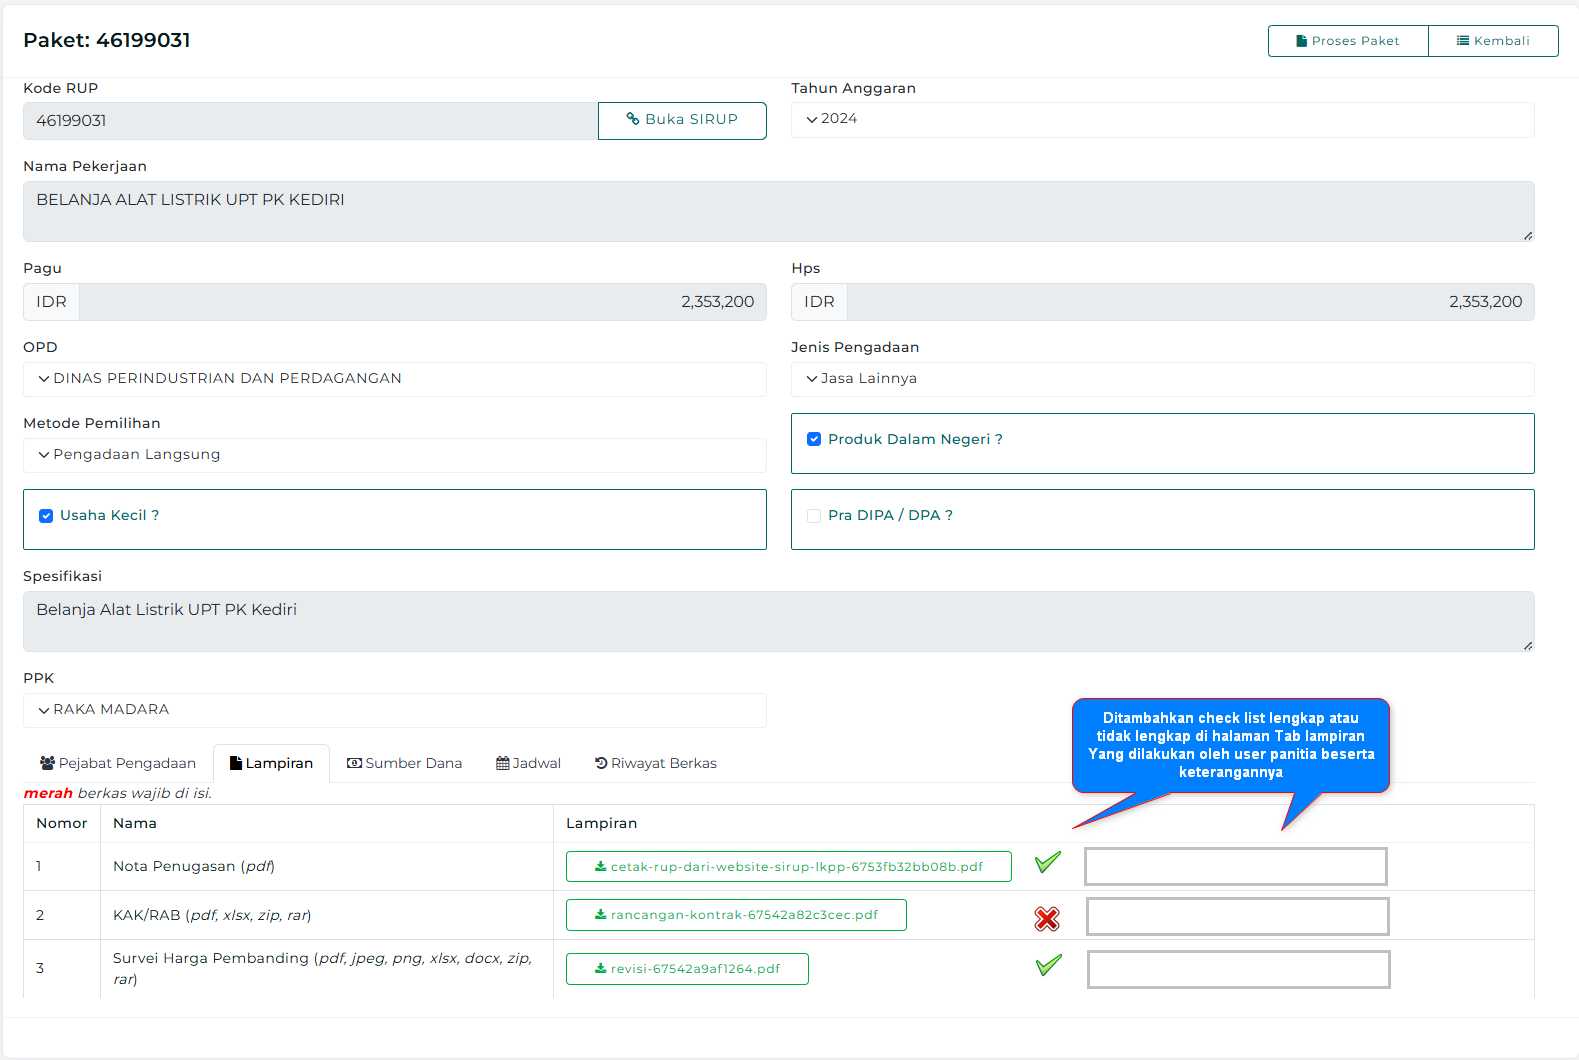This screenshot has height=1060, width=1579.
Task: Click green checkmark icon for Nota Penugasan
Action: point(1047,863)
